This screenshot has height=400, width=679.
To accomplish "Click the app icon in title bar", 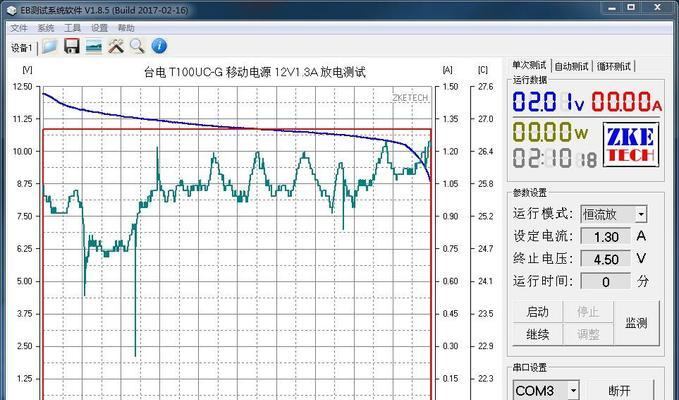I will [11, 10].
